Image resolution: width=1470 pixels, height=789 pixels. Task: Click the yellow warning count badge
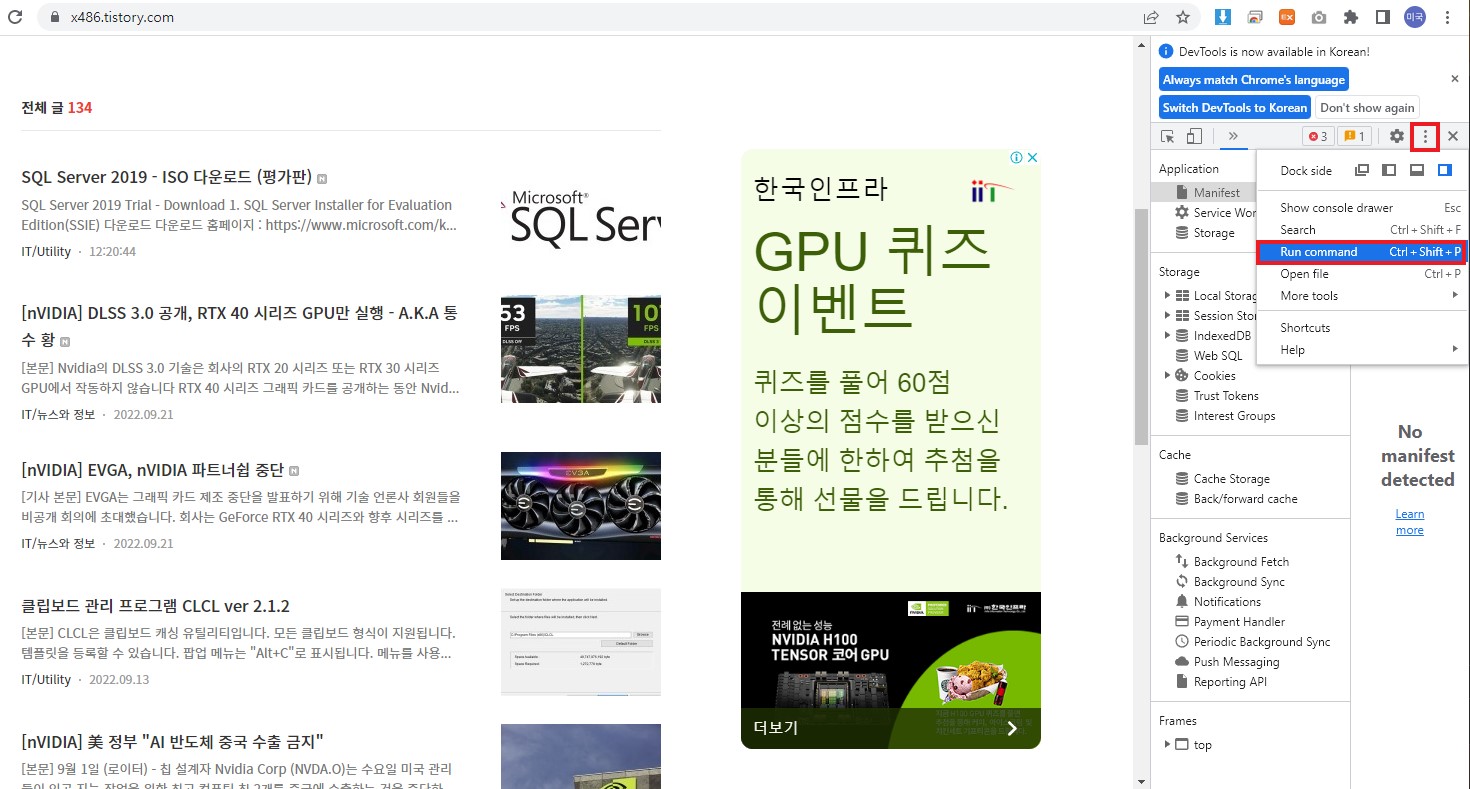pyautogui.click(x=1354, y=136)
